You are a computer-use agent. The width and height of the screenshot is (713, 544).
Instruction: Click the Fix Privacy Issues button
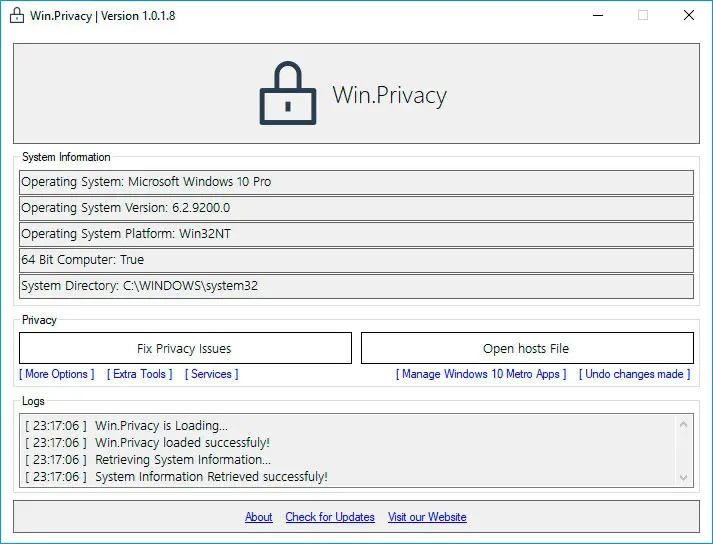pyautogui.click(x=185, y=348)
